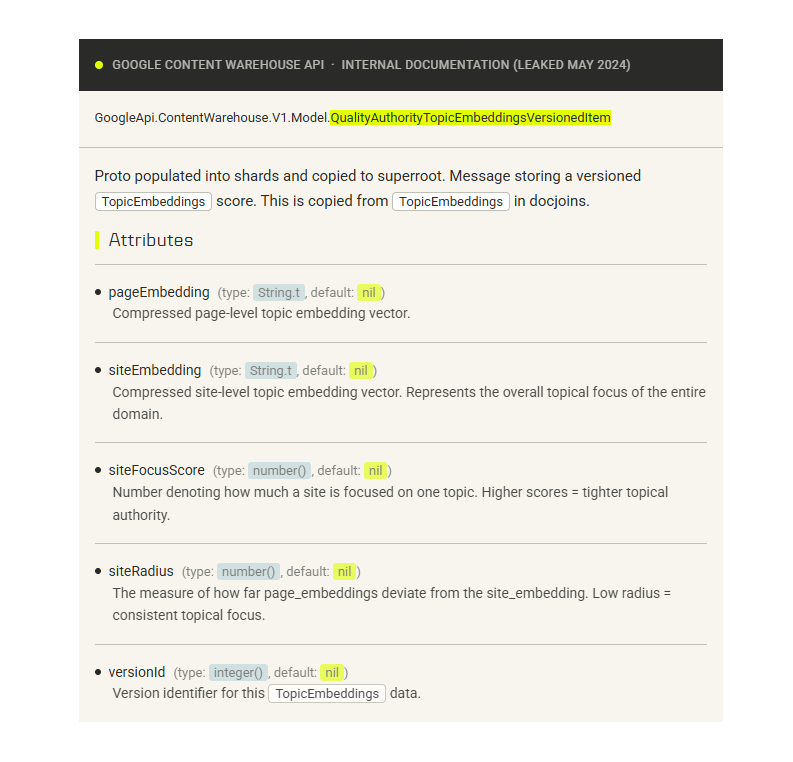This screenshot has height=762, width=793.
Task: Click the Attributes section heading
Action: (151, 240)
